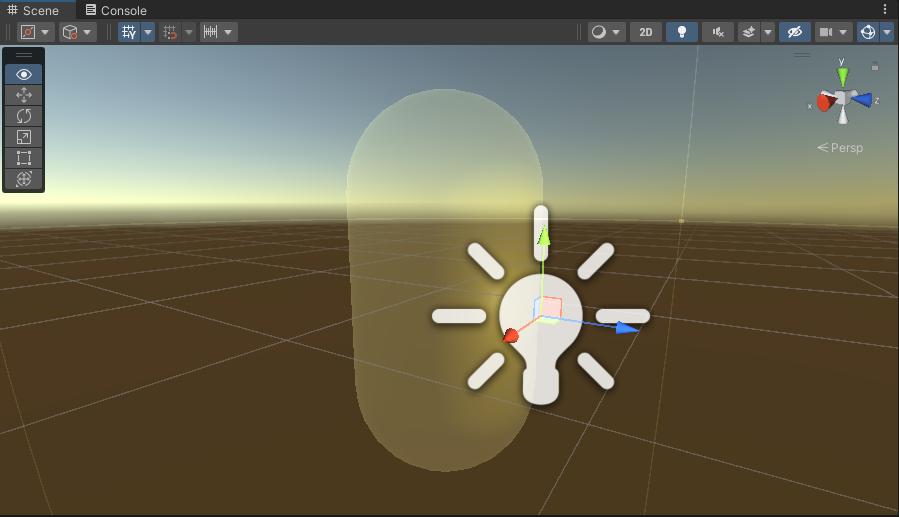Click the blue Z axis cone on orientation gizmo
The image size is (899, 517).
(x=863, y=100)
